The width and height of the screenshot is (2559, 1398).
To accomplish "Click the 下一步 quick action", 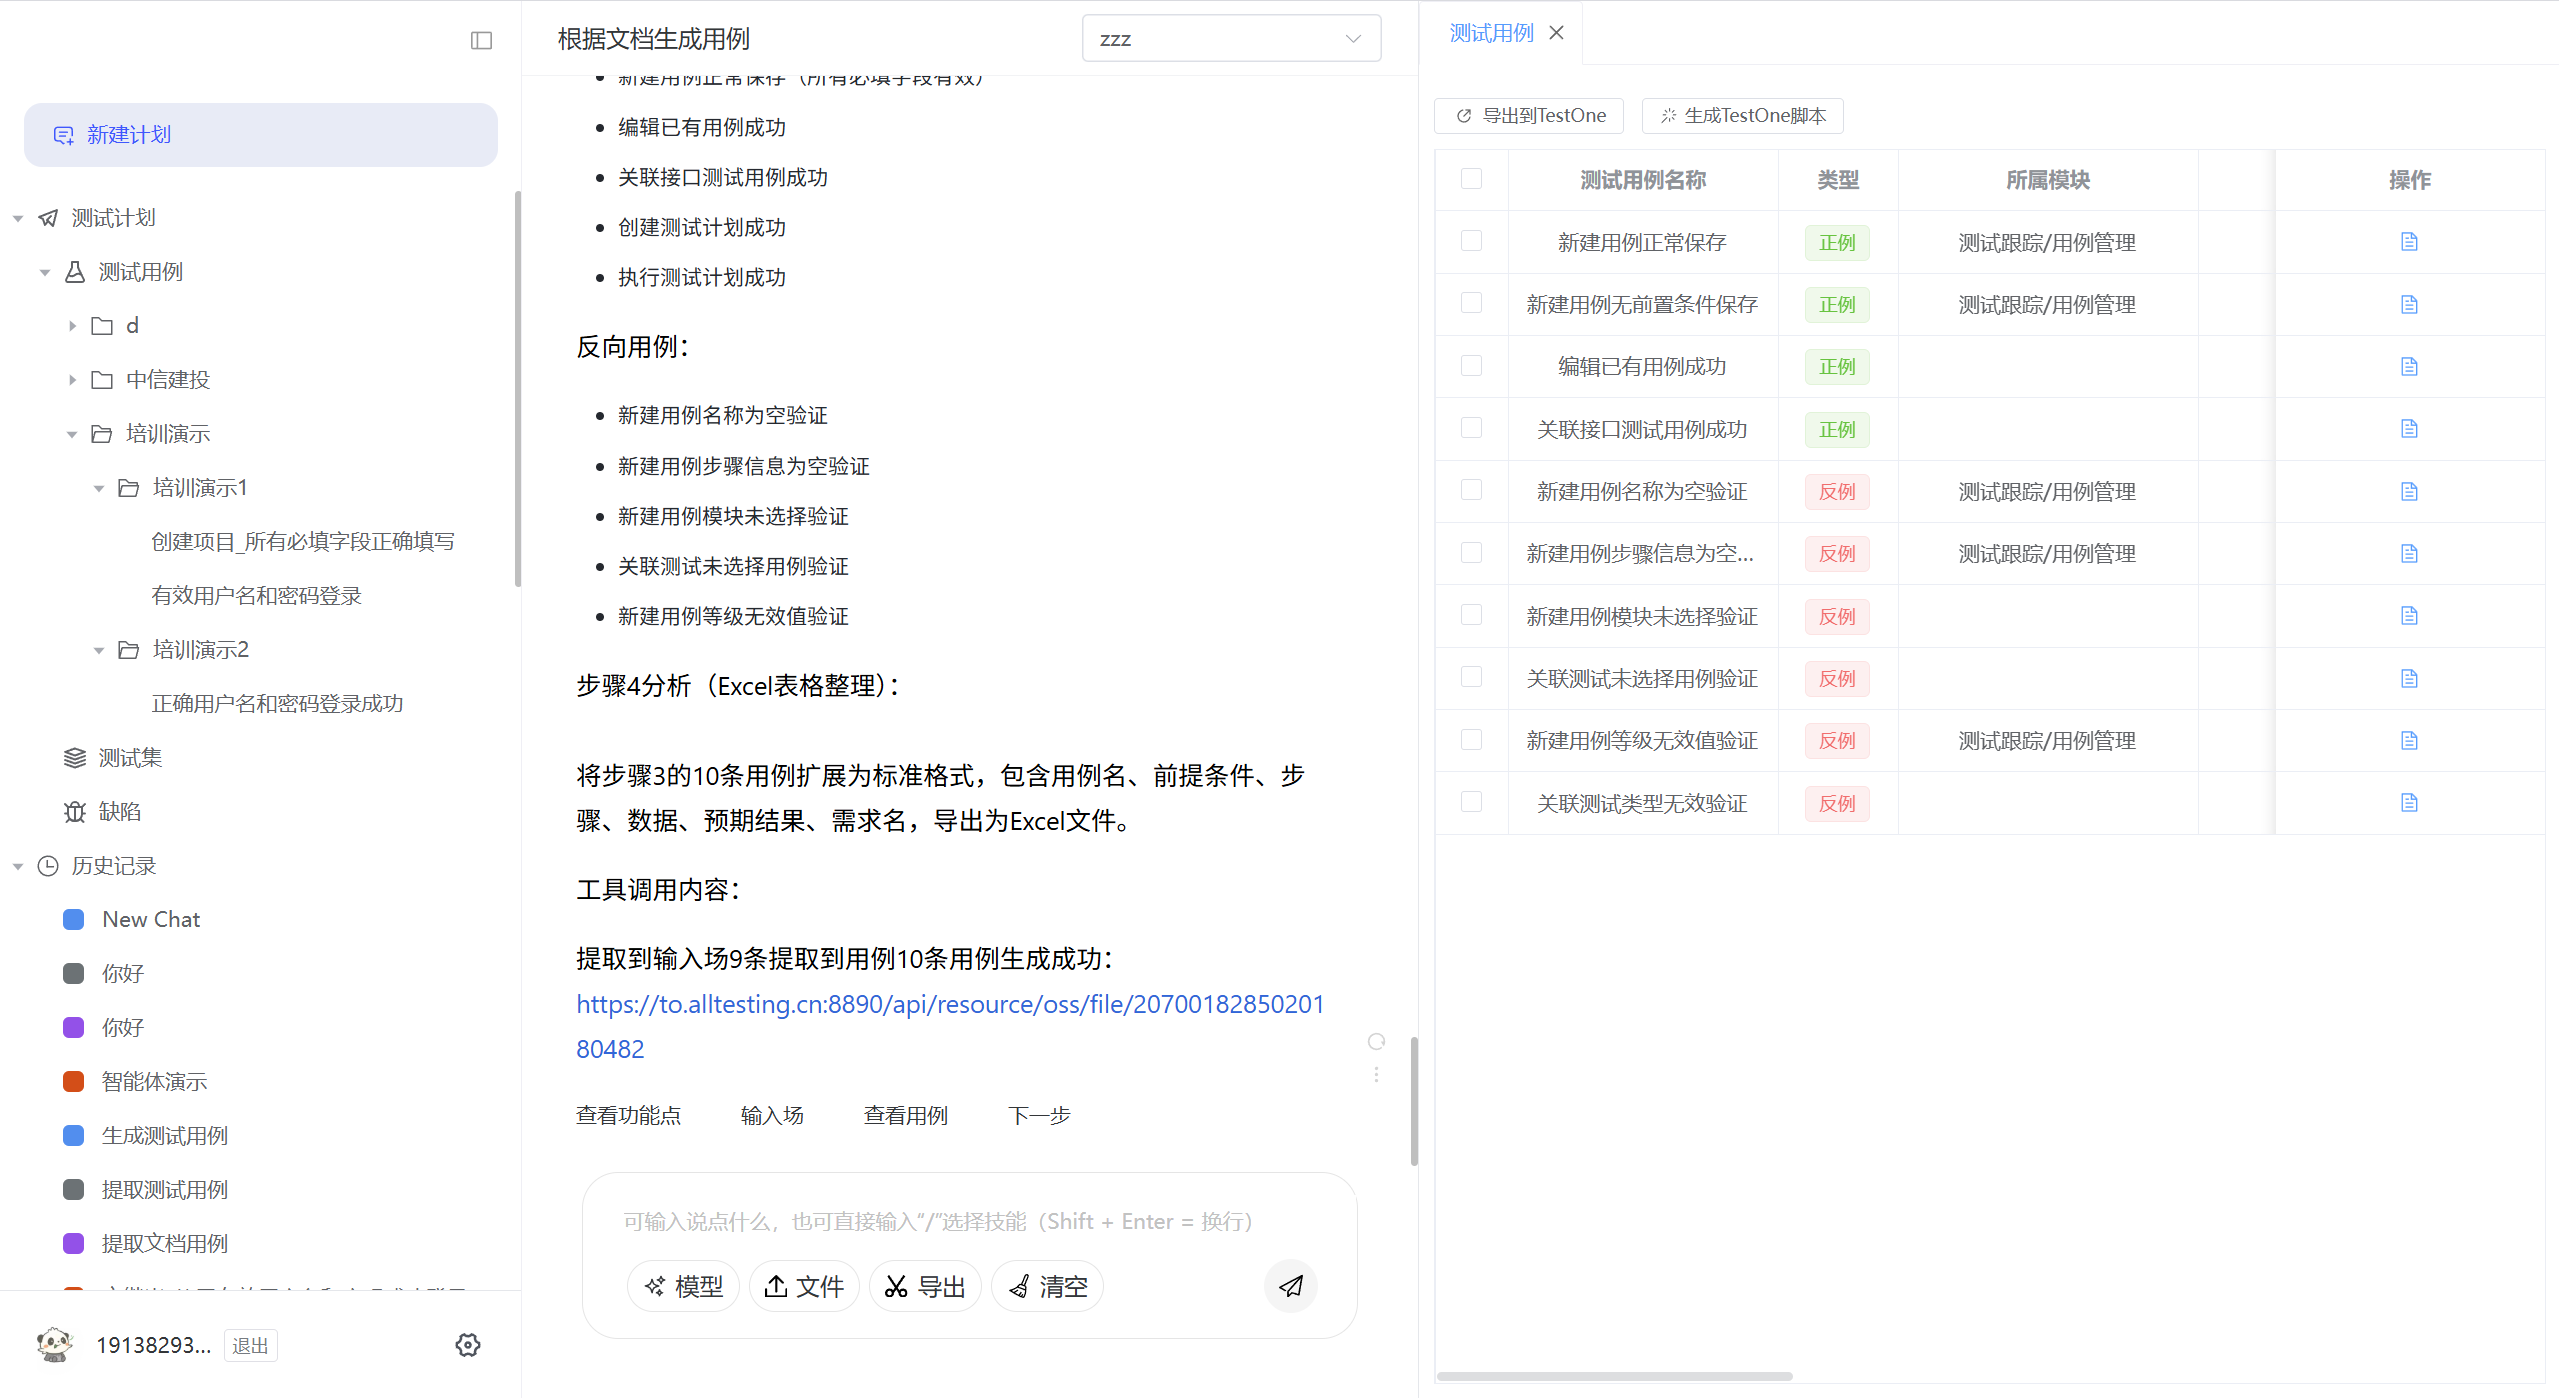I will click(1039, 1115).
